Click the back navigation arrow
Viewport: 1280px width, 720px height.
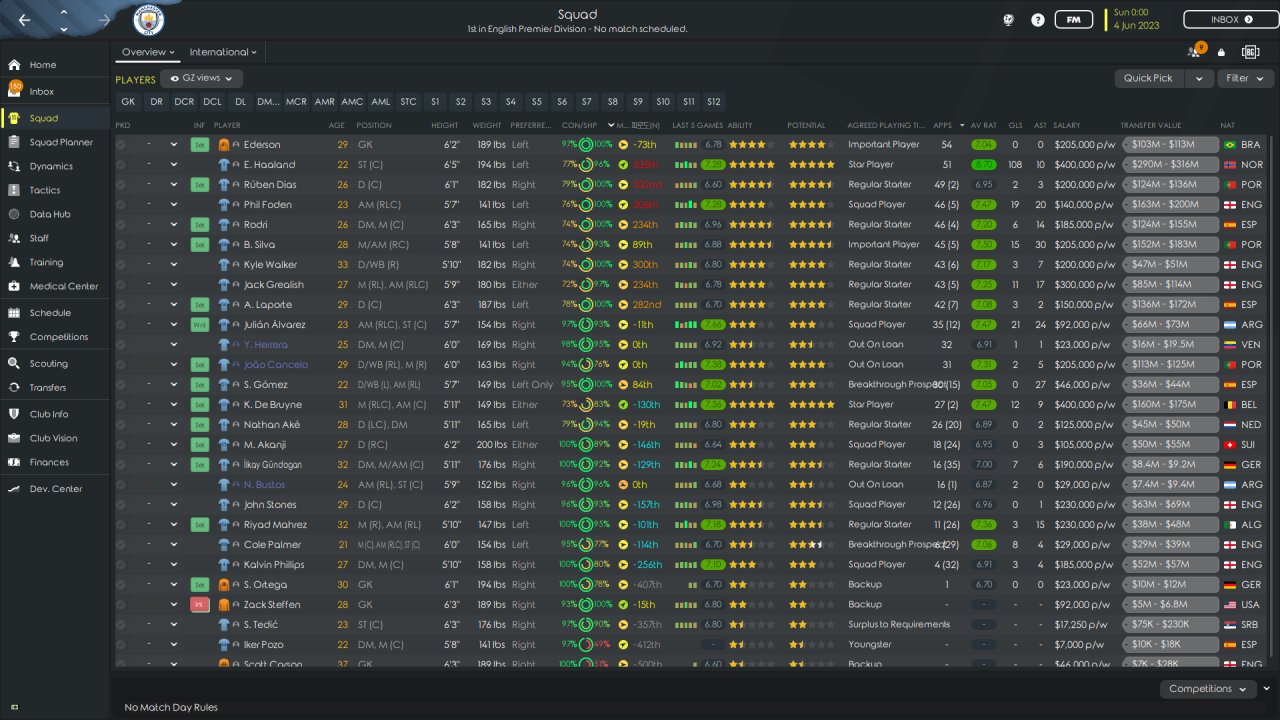point(24,20)
